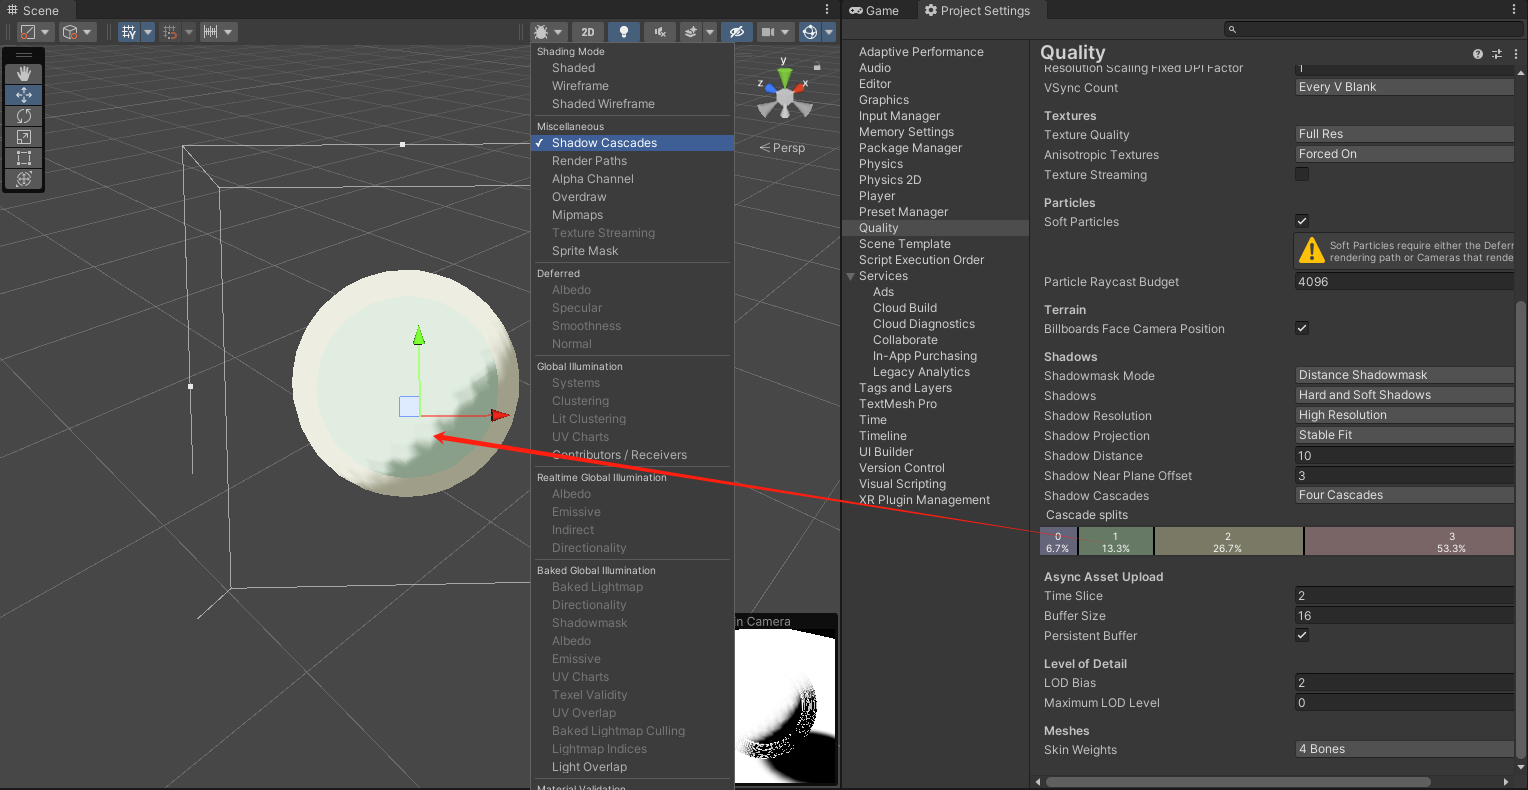Toggle scene audio mute button

tap(660, 32)
